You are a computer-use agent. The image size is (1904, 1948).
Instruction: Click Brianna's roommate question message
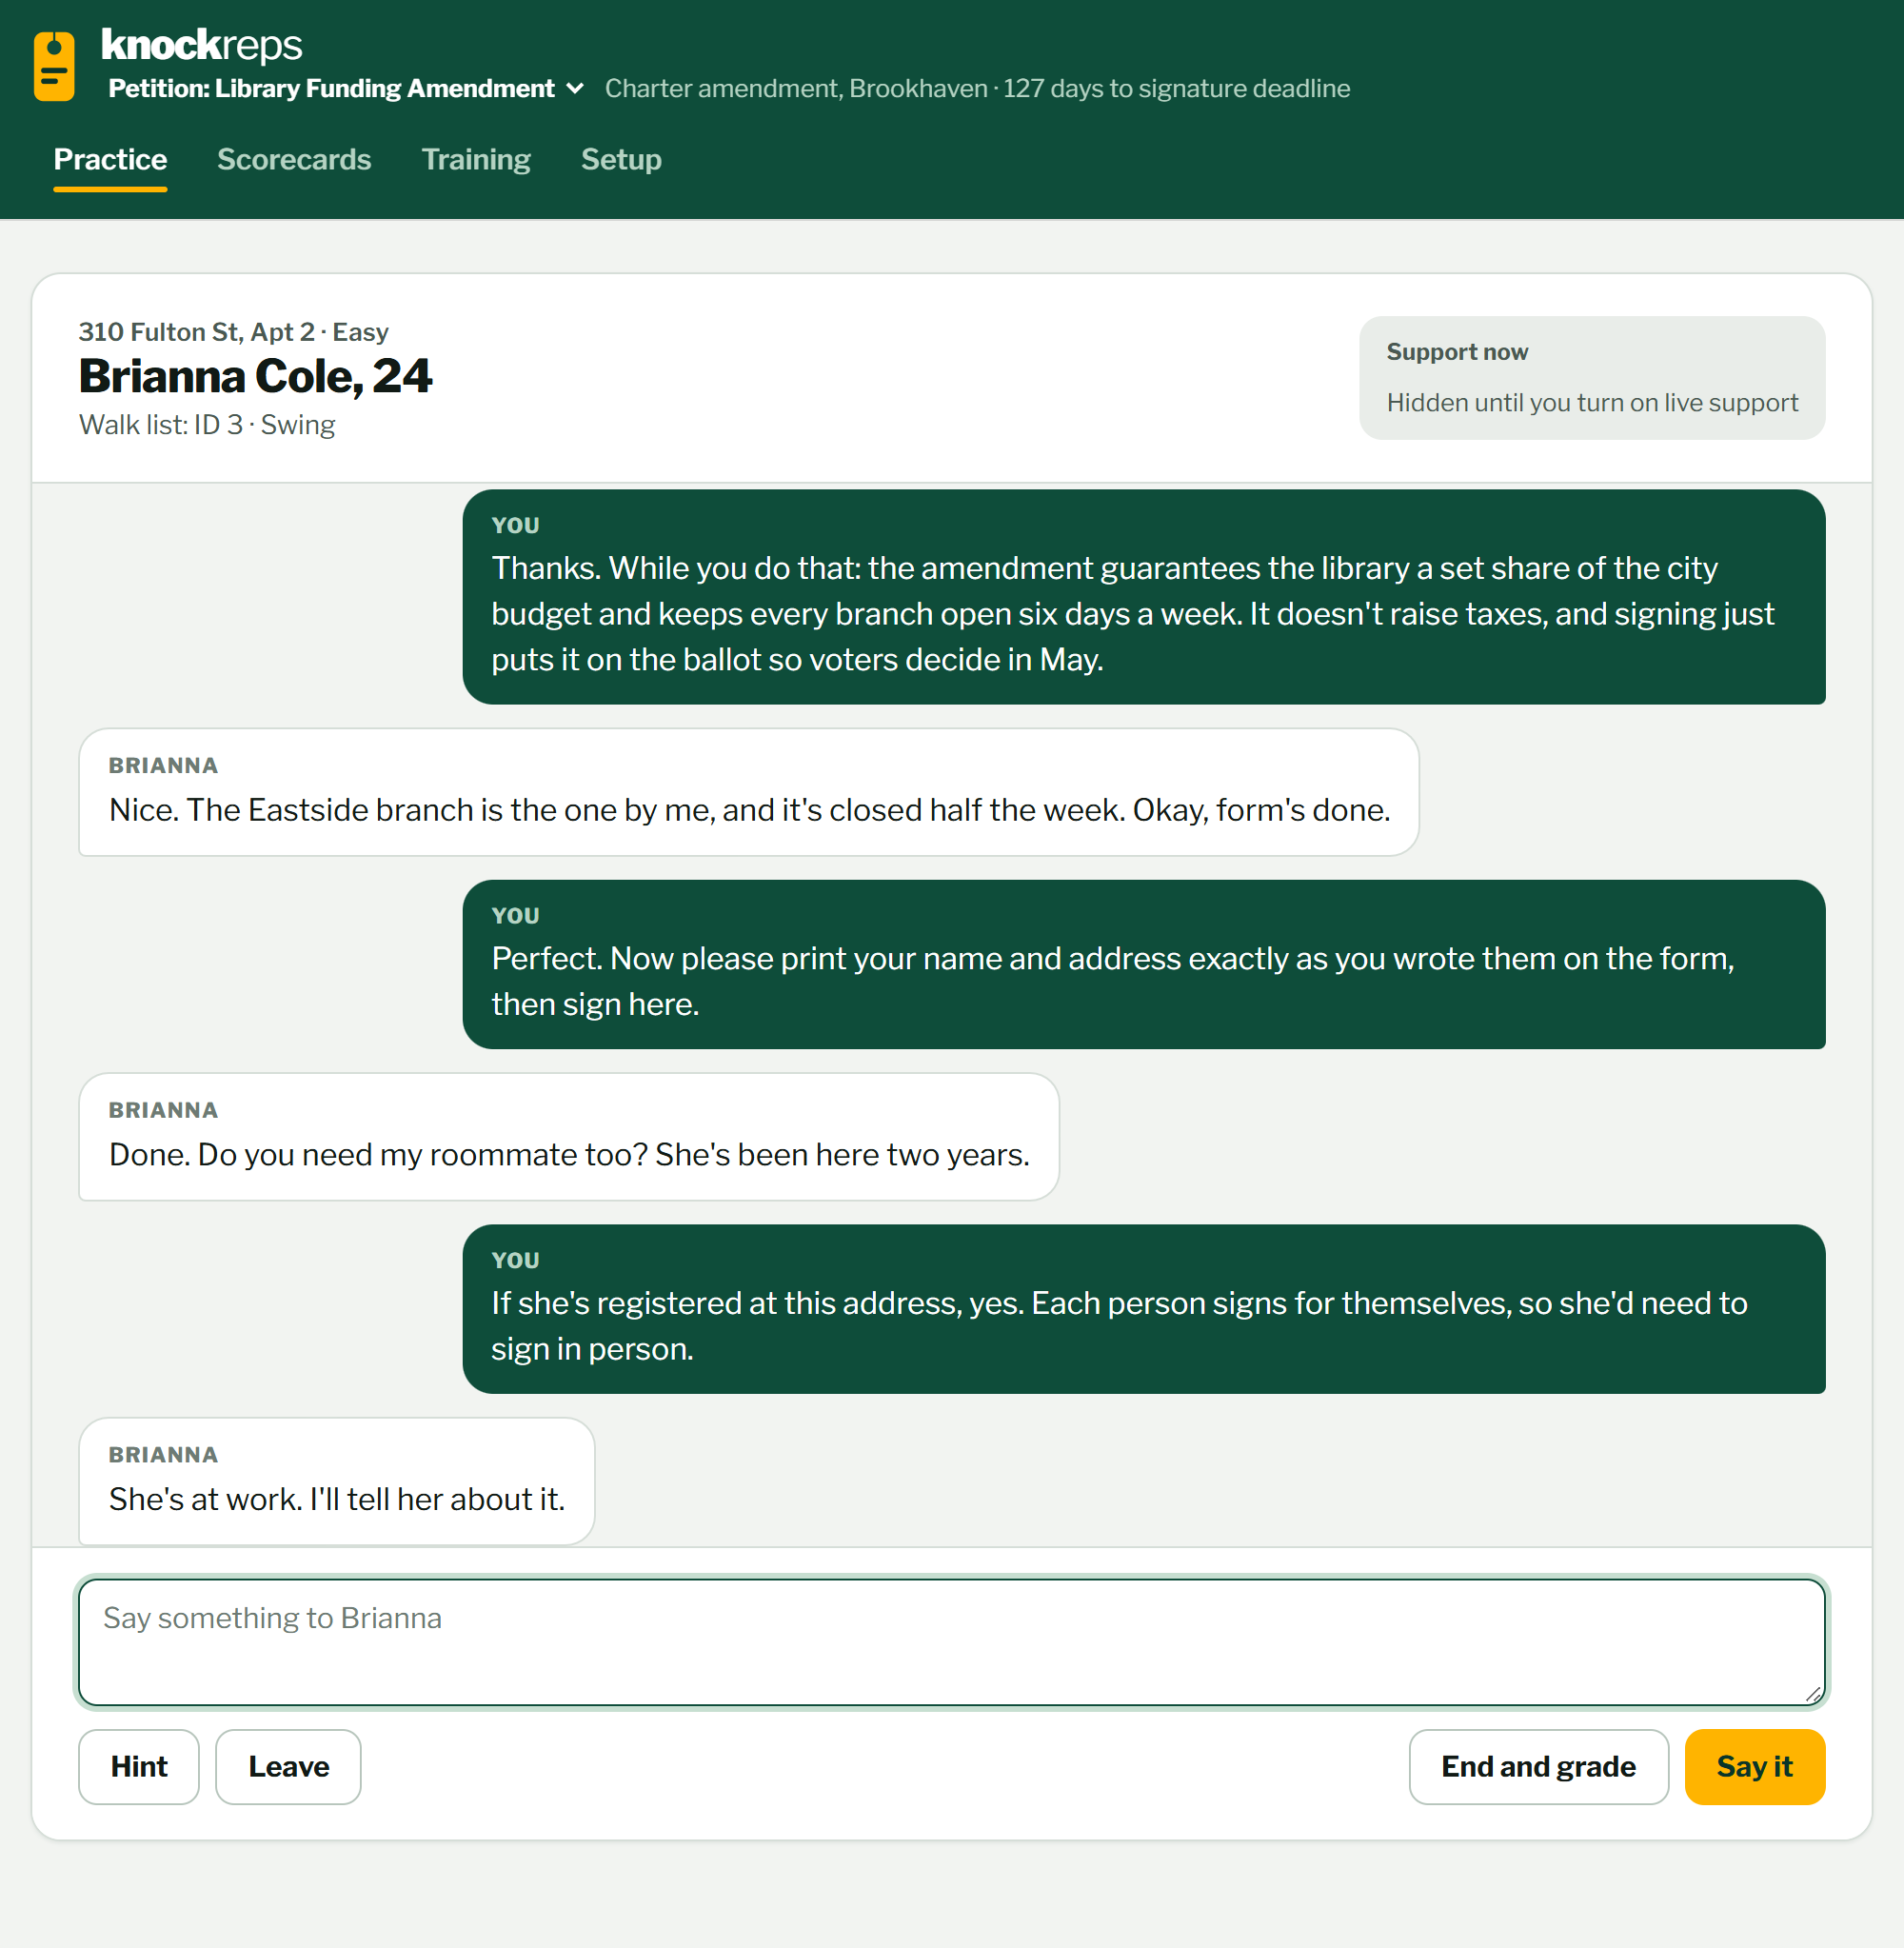(x=568, y=1137)
